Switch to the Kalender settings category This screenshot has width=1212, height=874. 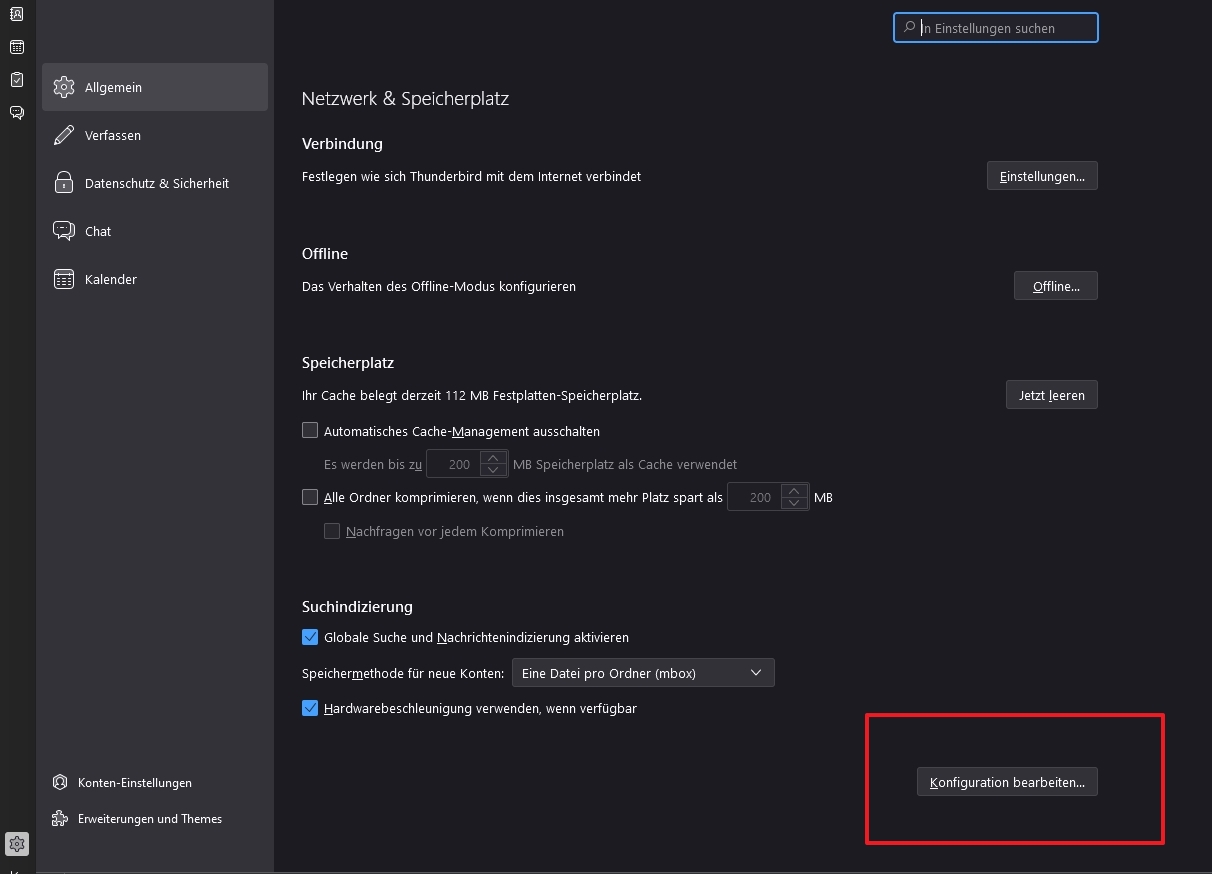point(110,279)
